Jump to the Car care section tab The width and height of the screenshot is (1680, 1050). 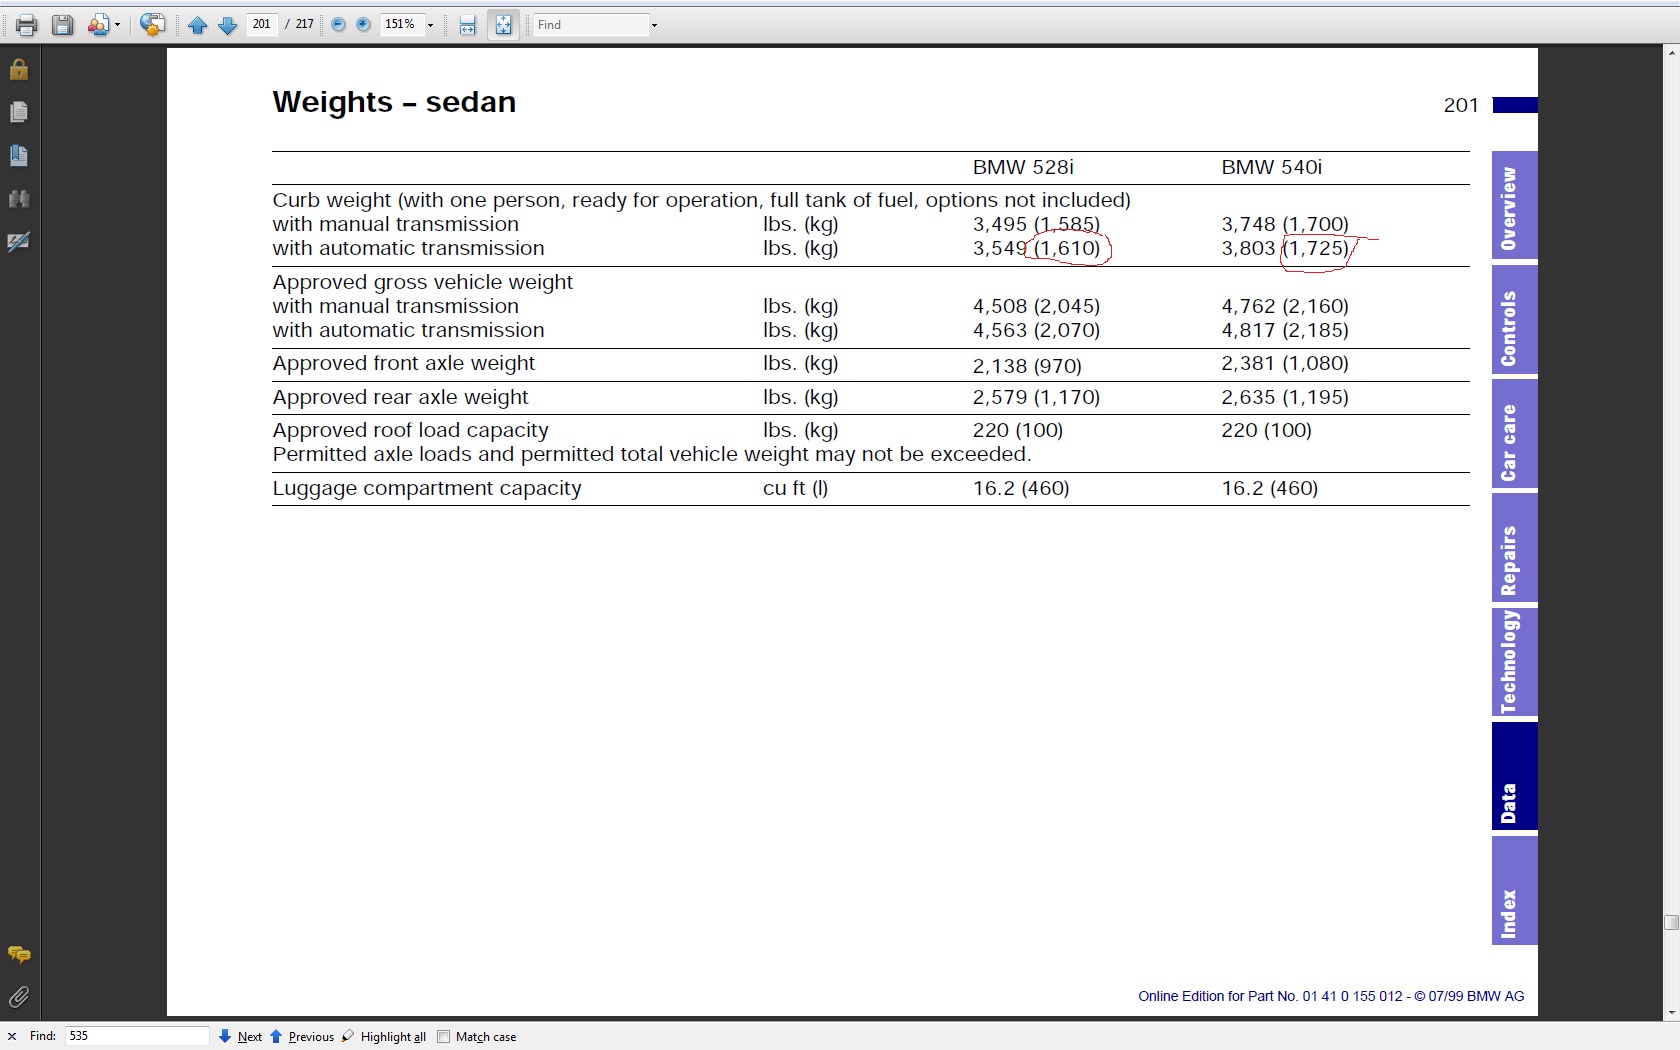(x=1514, y=434)
